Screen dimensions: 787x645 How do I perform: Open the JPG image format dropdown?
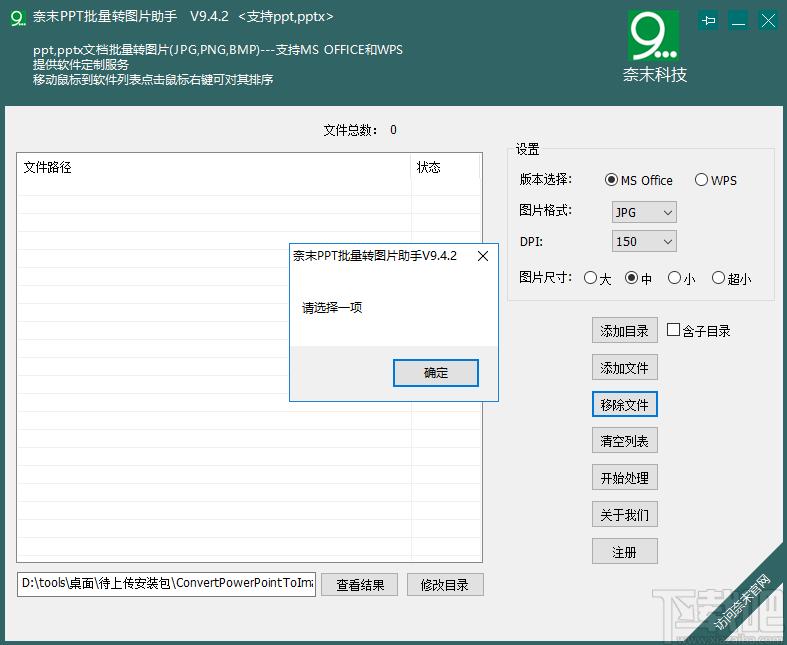coord(644,212)
